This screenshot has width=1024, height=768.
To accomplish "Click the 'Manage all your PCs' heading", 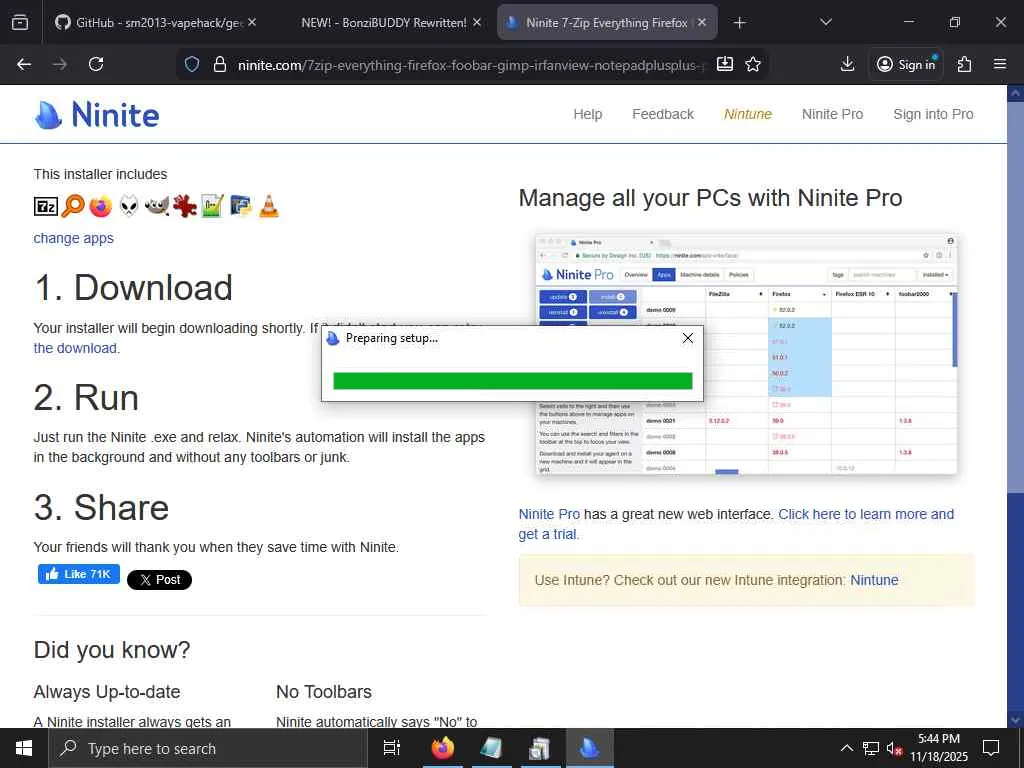I will [710, 198].
